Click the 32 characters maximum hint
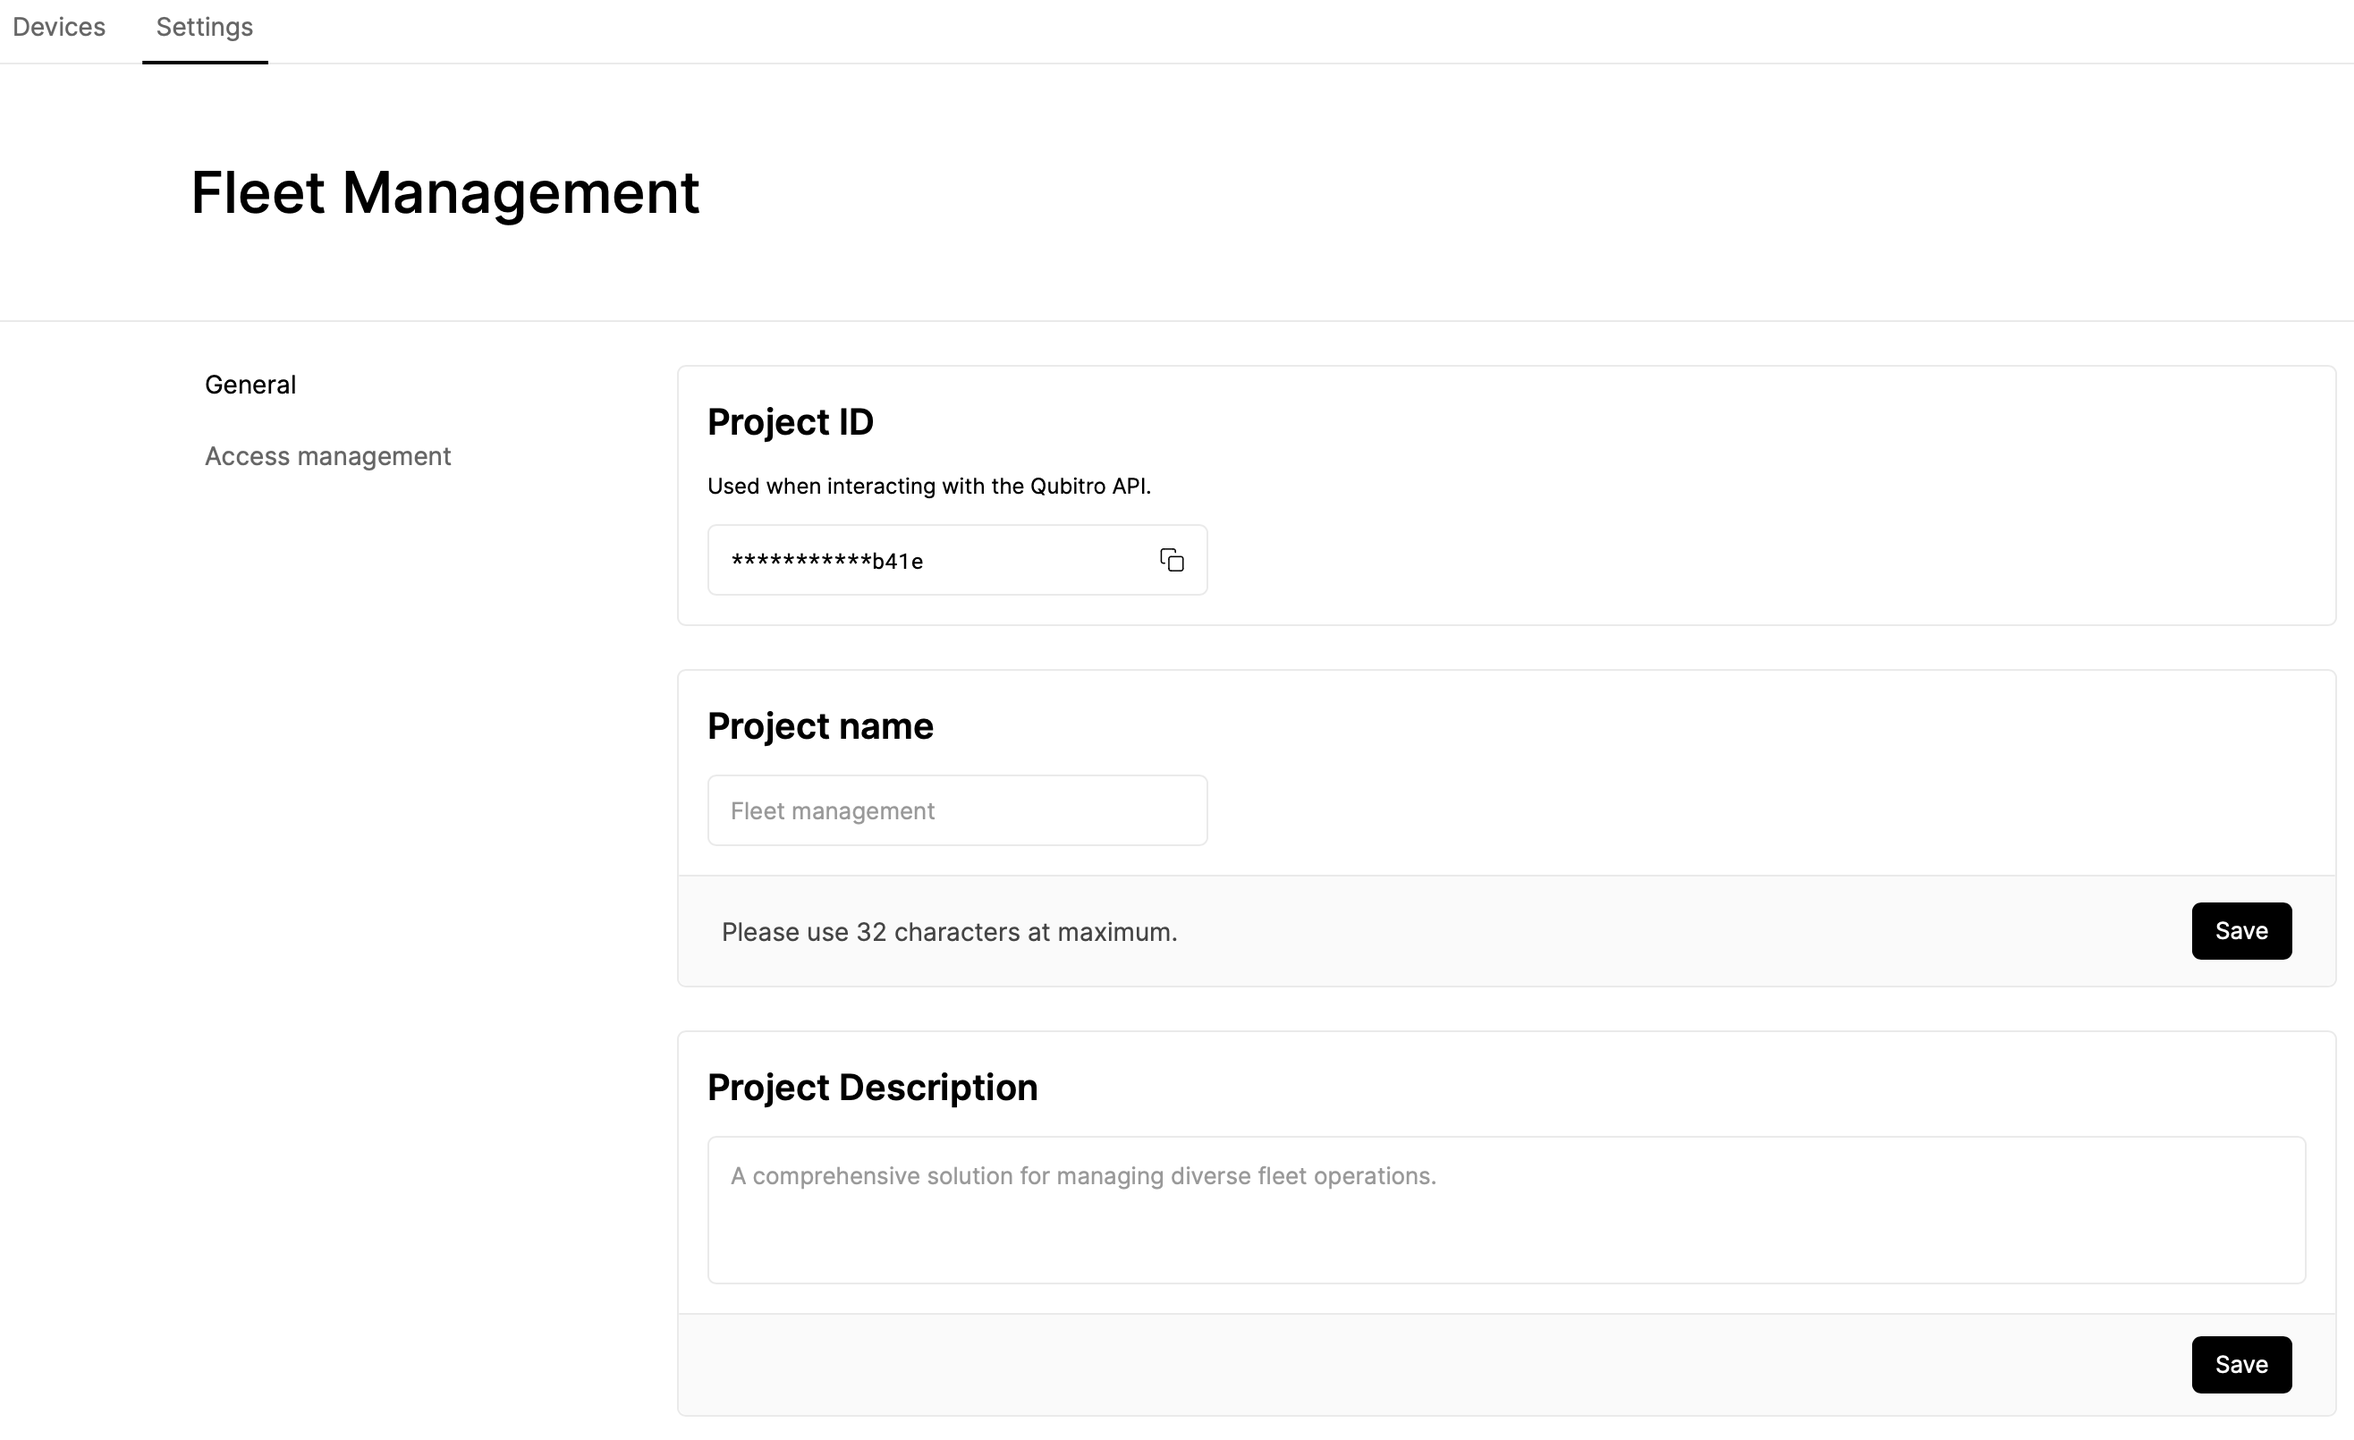The image size is (2354, 1440). click(x=949, y=932)
